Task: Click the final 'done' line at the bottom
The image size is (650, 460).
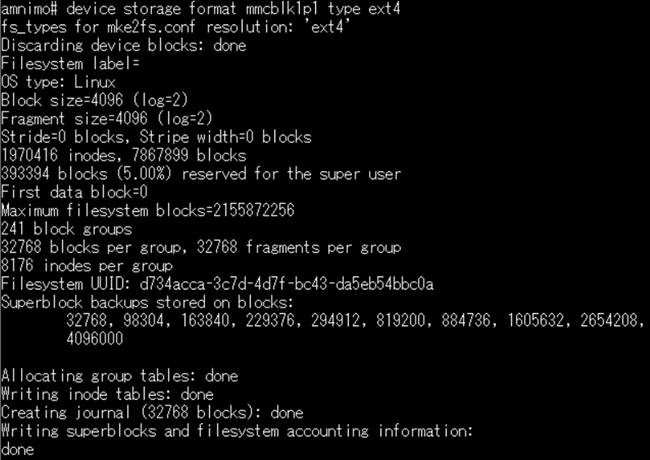Action: [17, 450]
